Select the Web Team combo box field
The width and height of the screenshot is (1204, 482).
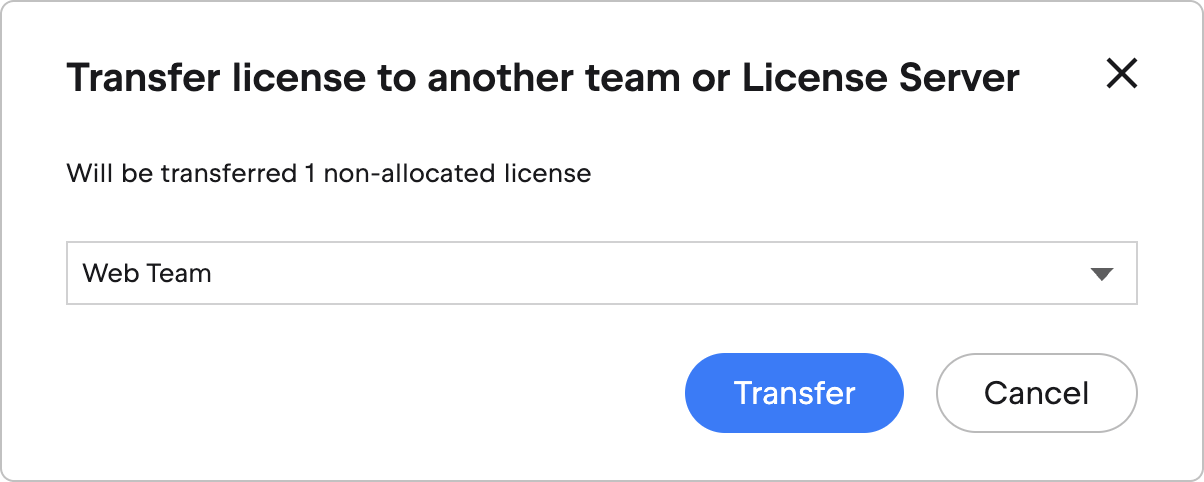tap(601, 273)
